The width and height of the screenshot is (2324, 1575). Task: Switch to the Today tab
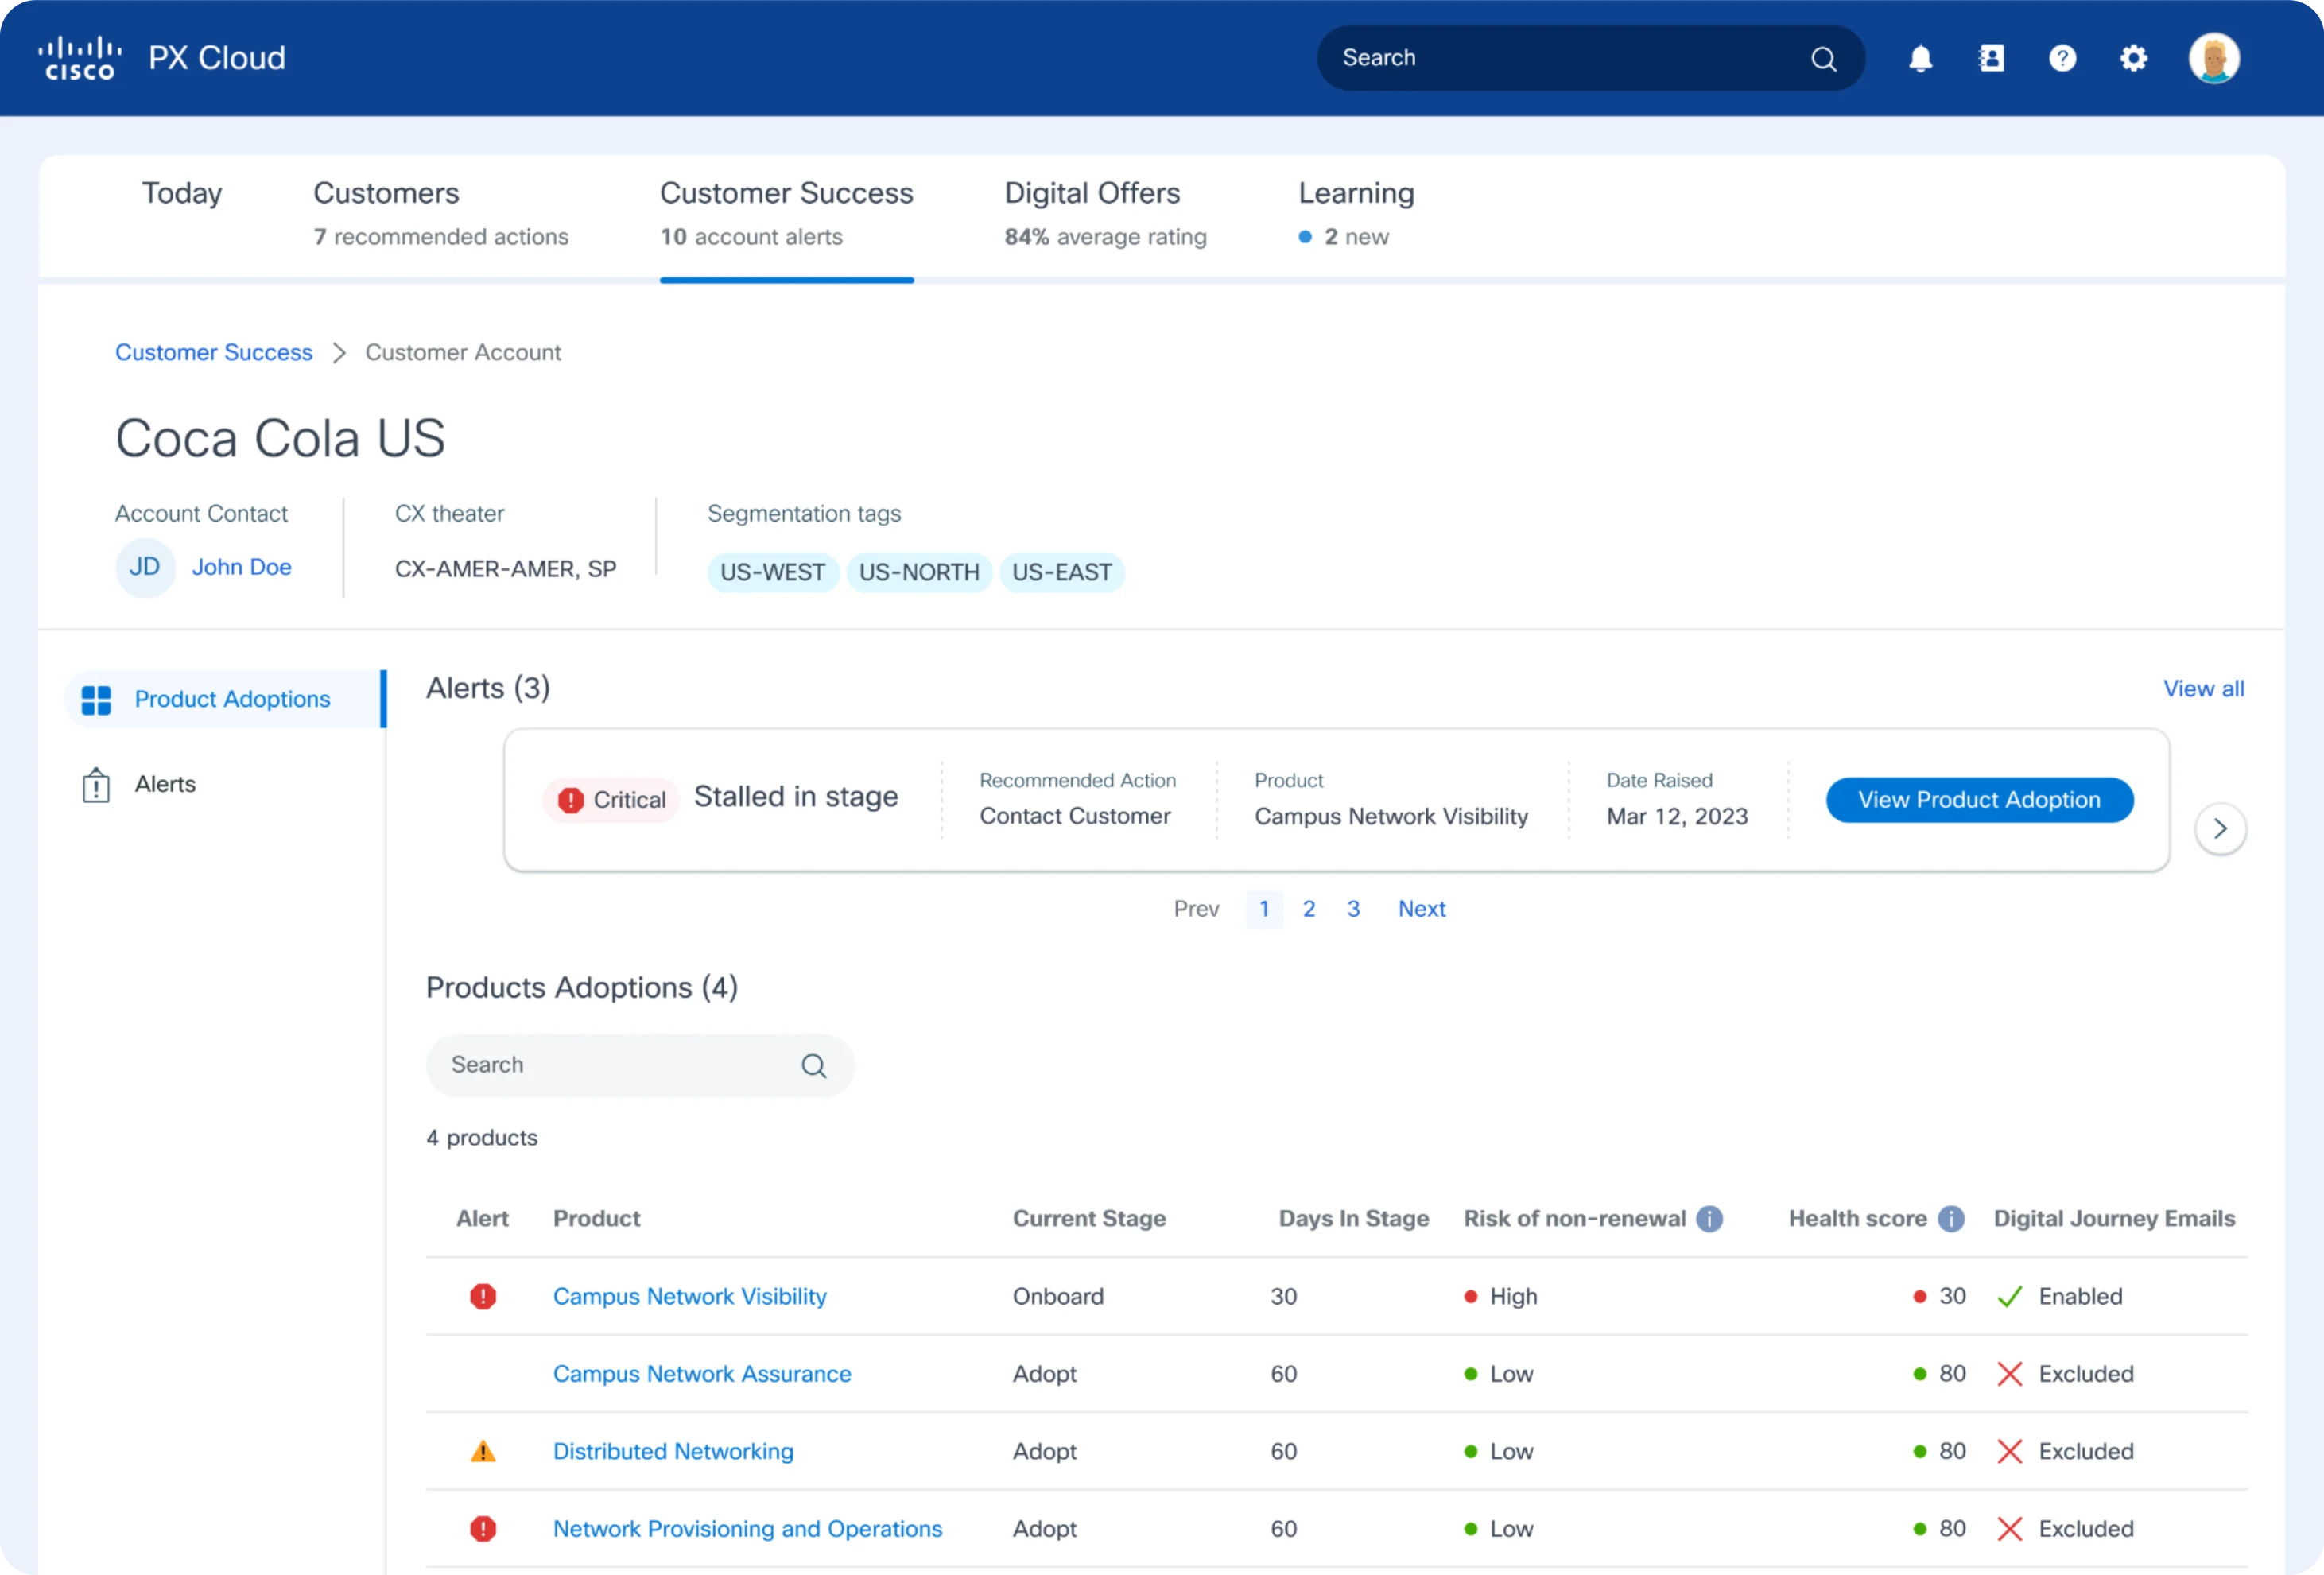[182, 193]
